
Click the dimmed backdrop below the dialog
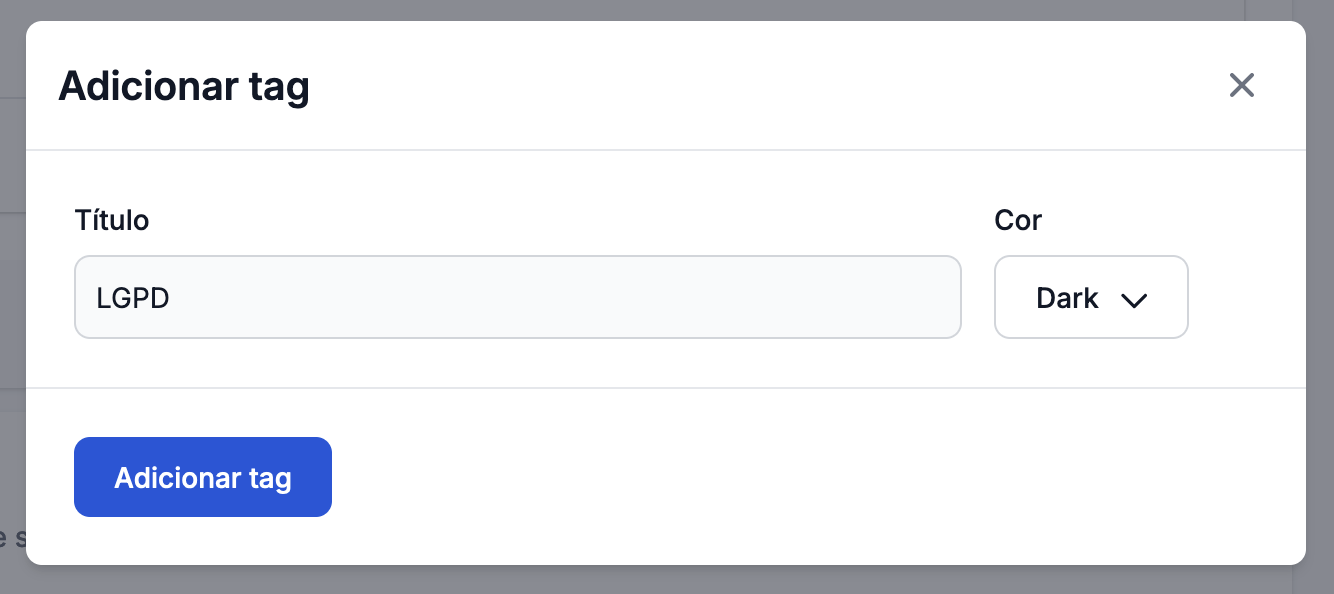(x=666, y=580)
